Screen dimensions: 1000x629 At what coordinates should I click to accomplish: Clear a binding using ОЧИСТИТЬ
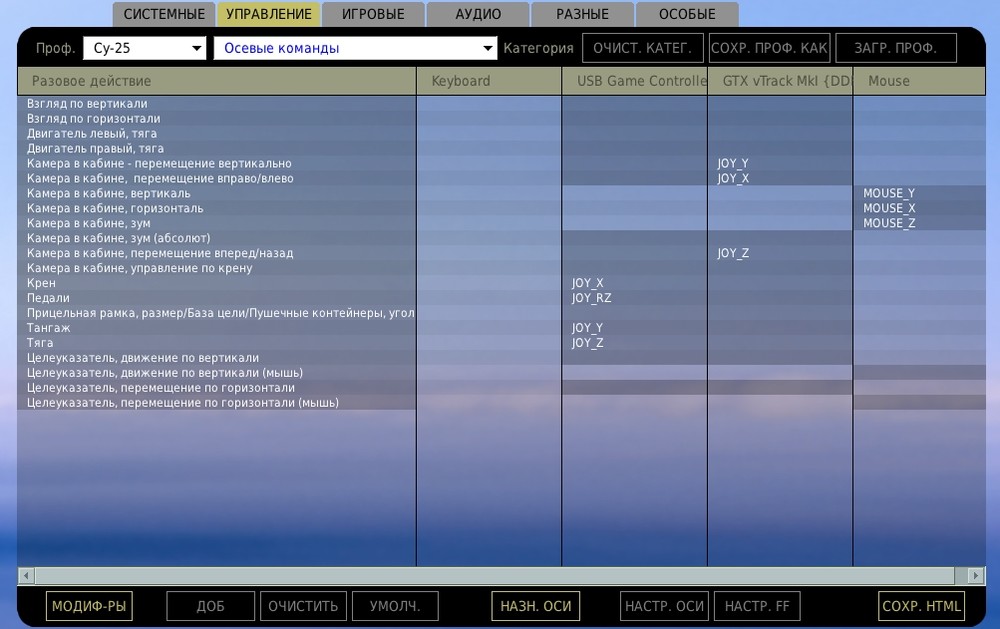tap(303, 605)
